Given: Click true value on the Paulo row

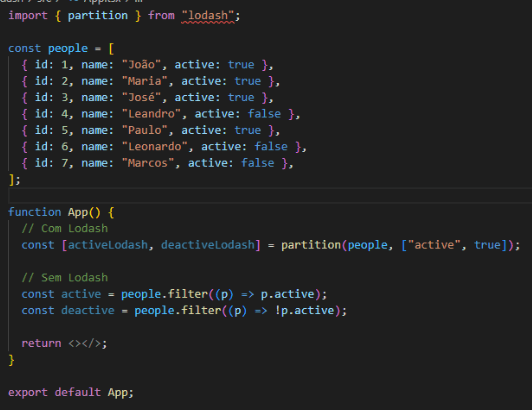Looking at the screenshot, I should (248, 130).
